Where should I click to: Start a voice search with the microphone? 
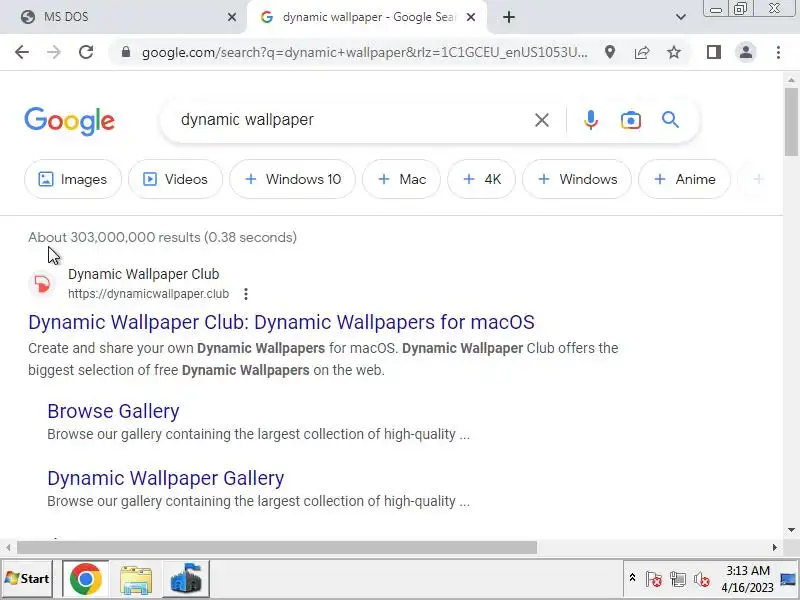pos(591,120)
